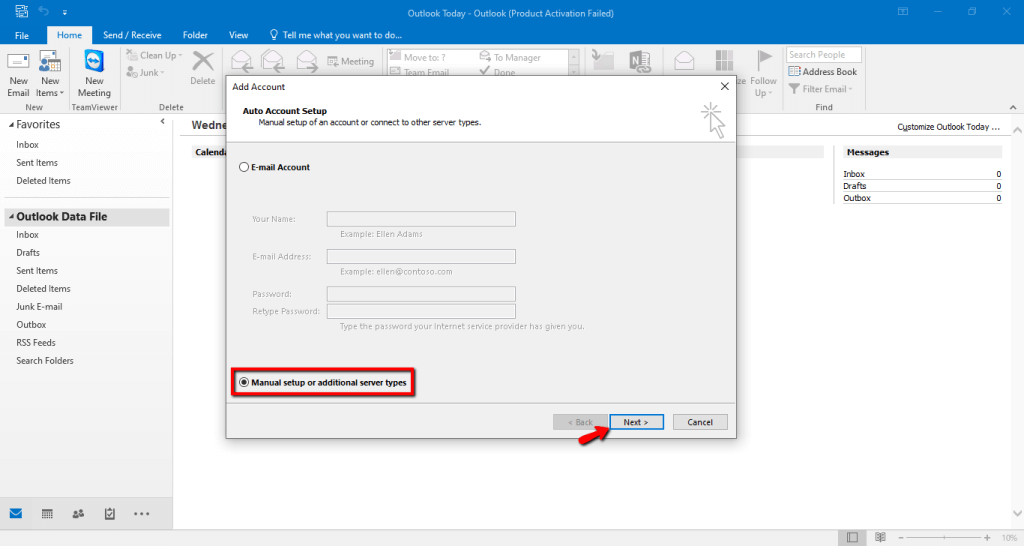Open the New Items menu
Image resolution: width=1024 pixels, height=546 pixels.
tap(50, 74)
